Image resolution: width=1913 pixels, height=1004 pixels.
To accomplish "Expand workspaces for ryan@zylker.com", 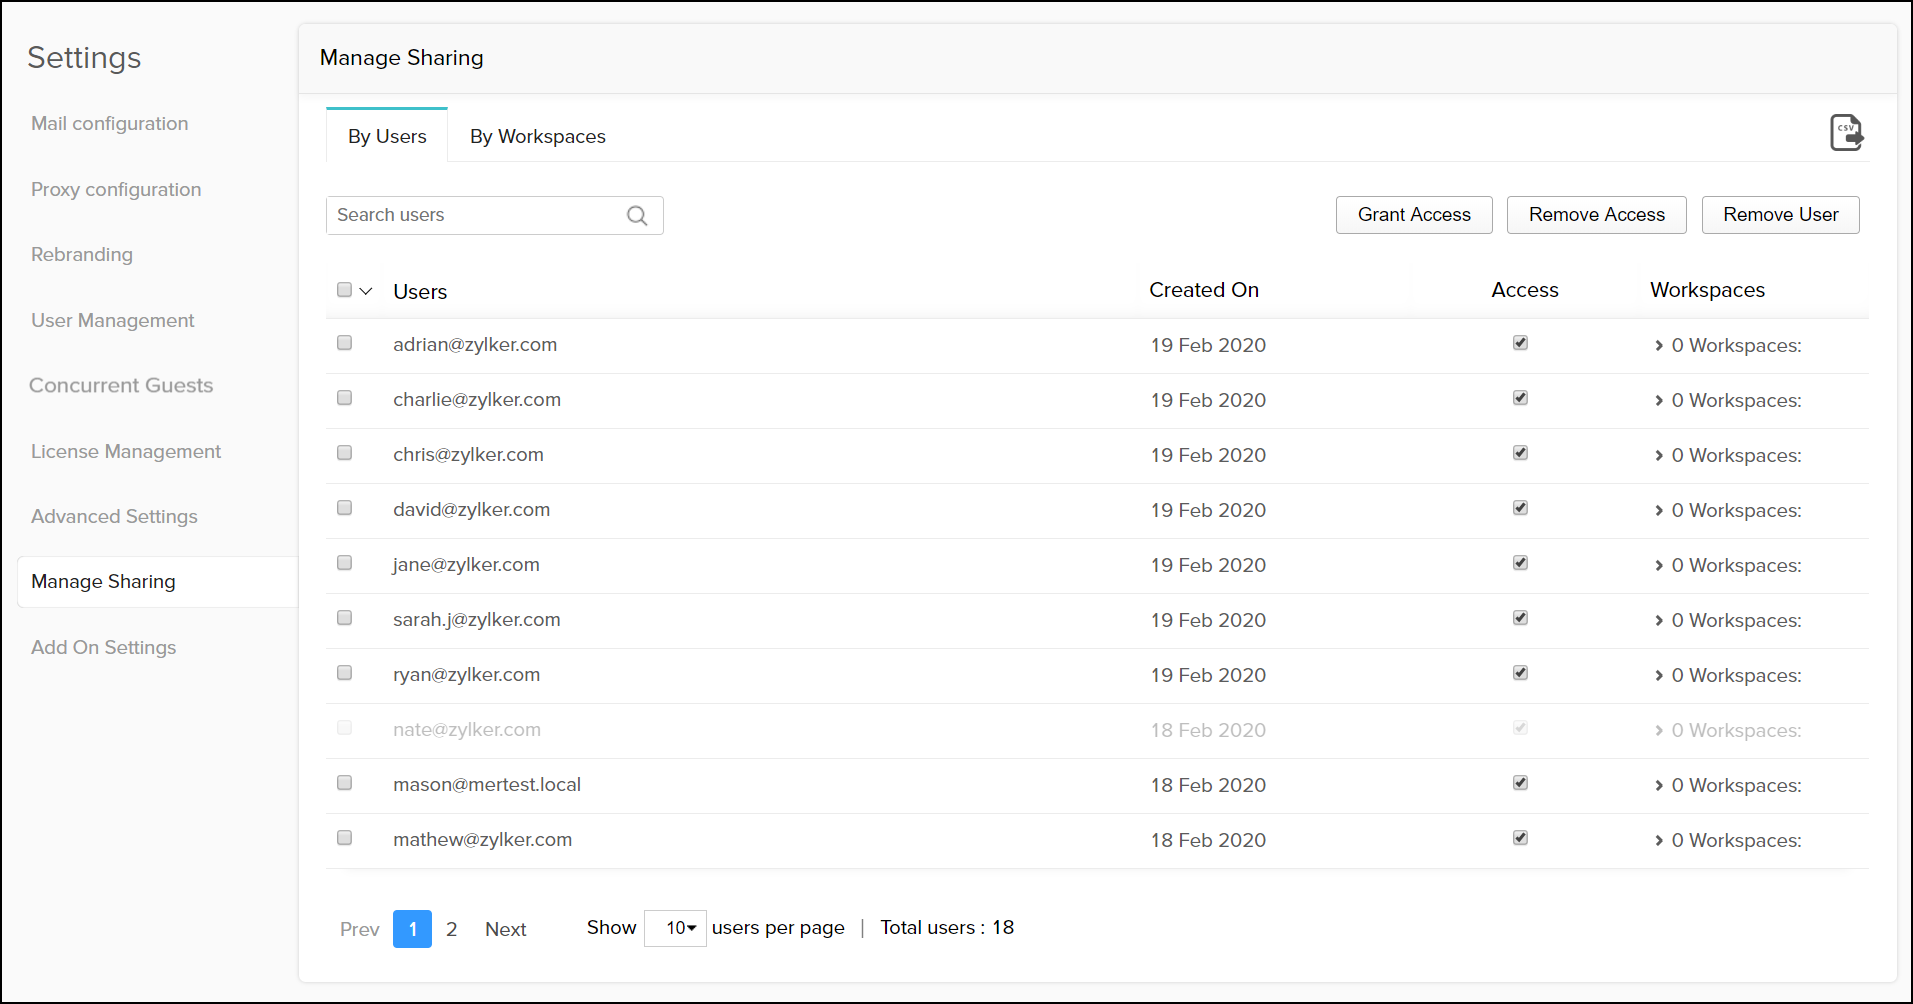I will (1659, 675).
